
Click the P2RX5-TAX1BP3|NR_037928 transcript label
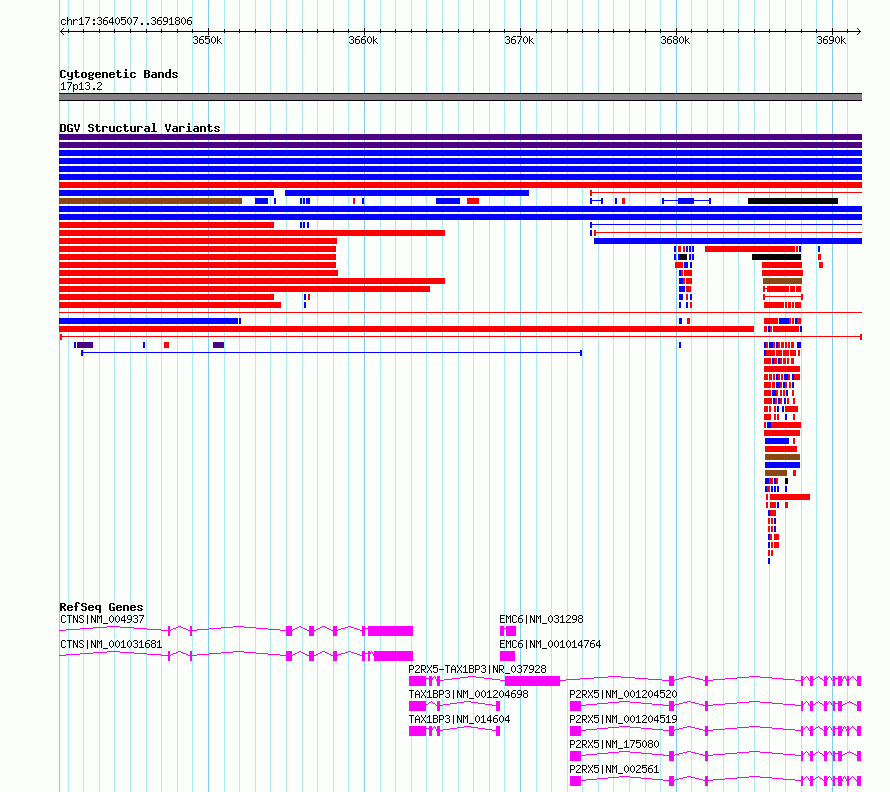[x=477, y=669]
